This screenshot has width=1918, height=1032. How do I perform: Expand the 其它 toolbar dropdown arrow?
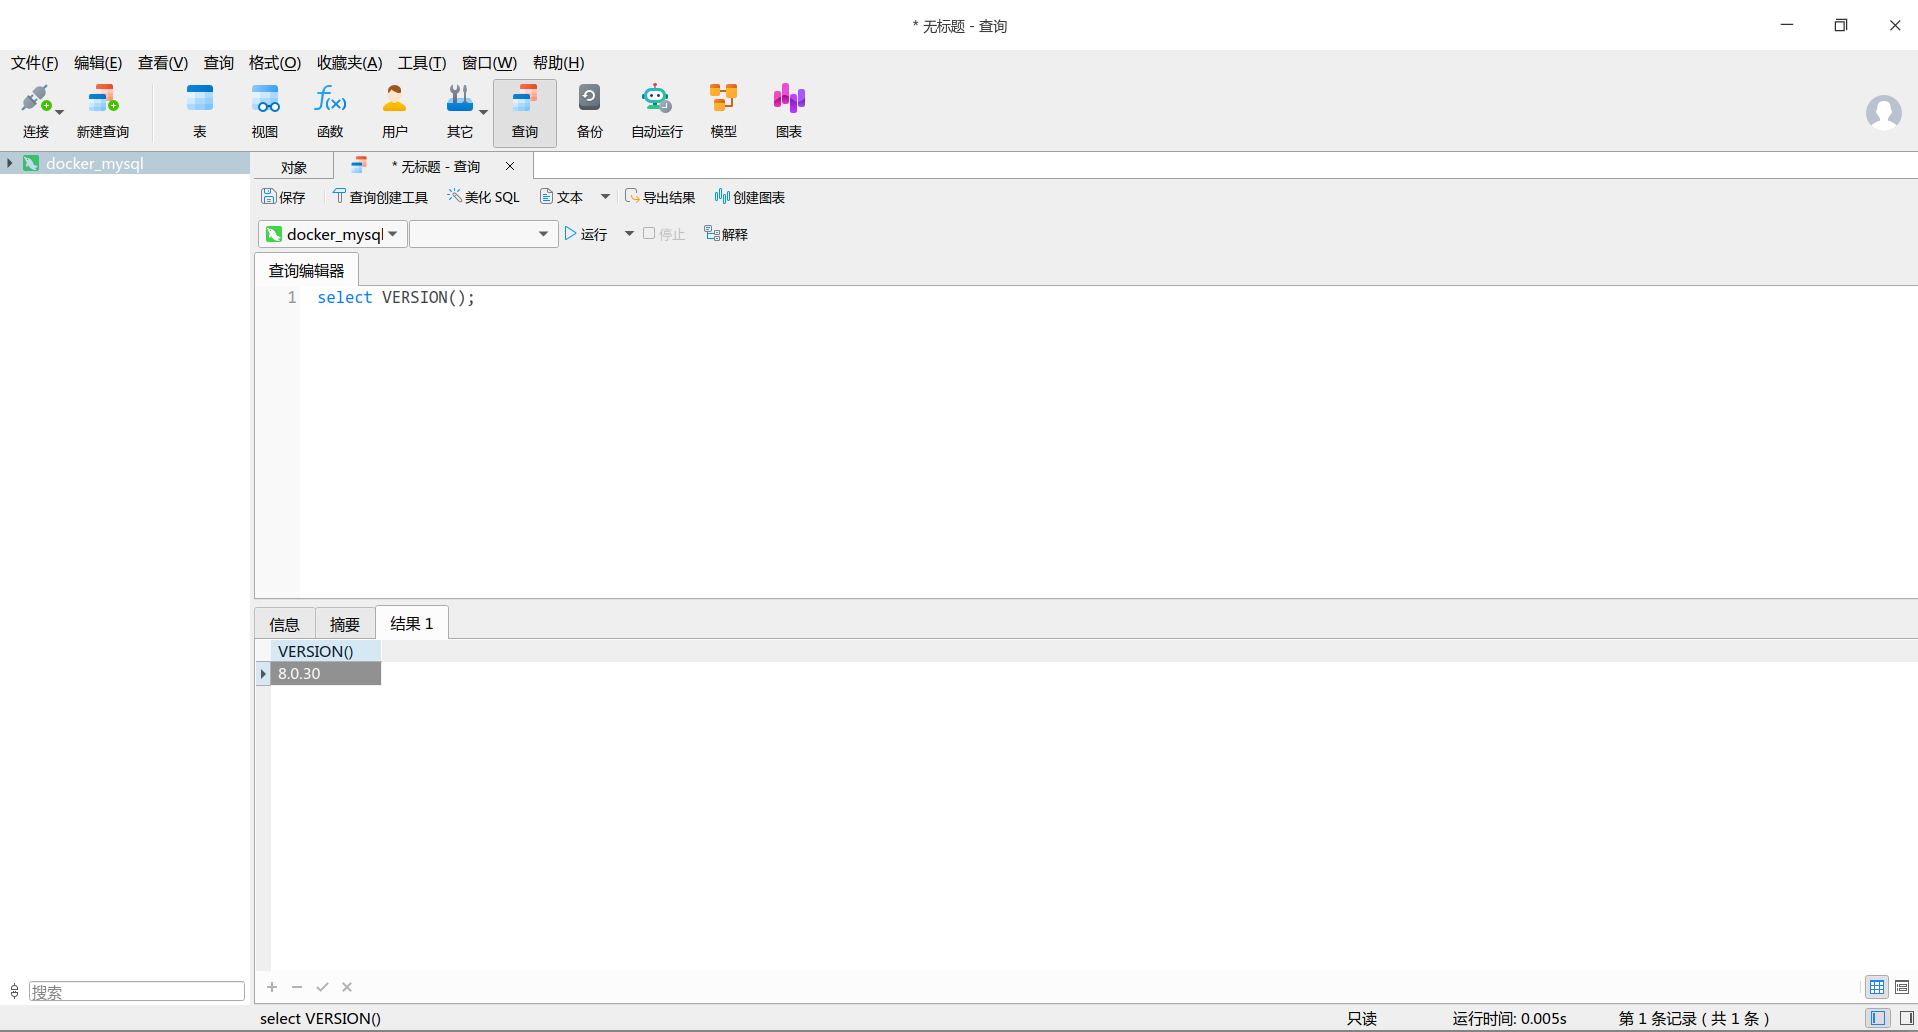click(484, 111)
